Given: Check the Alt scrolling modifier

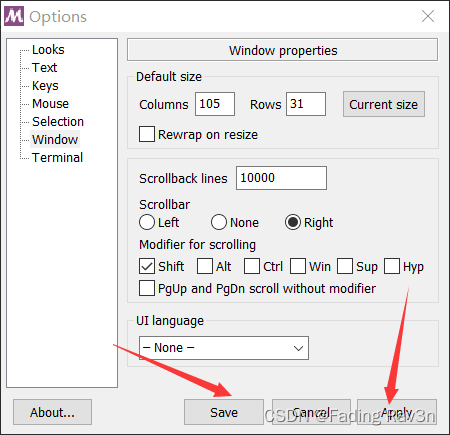Looking at the screenshot, I should [x=205, y=266].
